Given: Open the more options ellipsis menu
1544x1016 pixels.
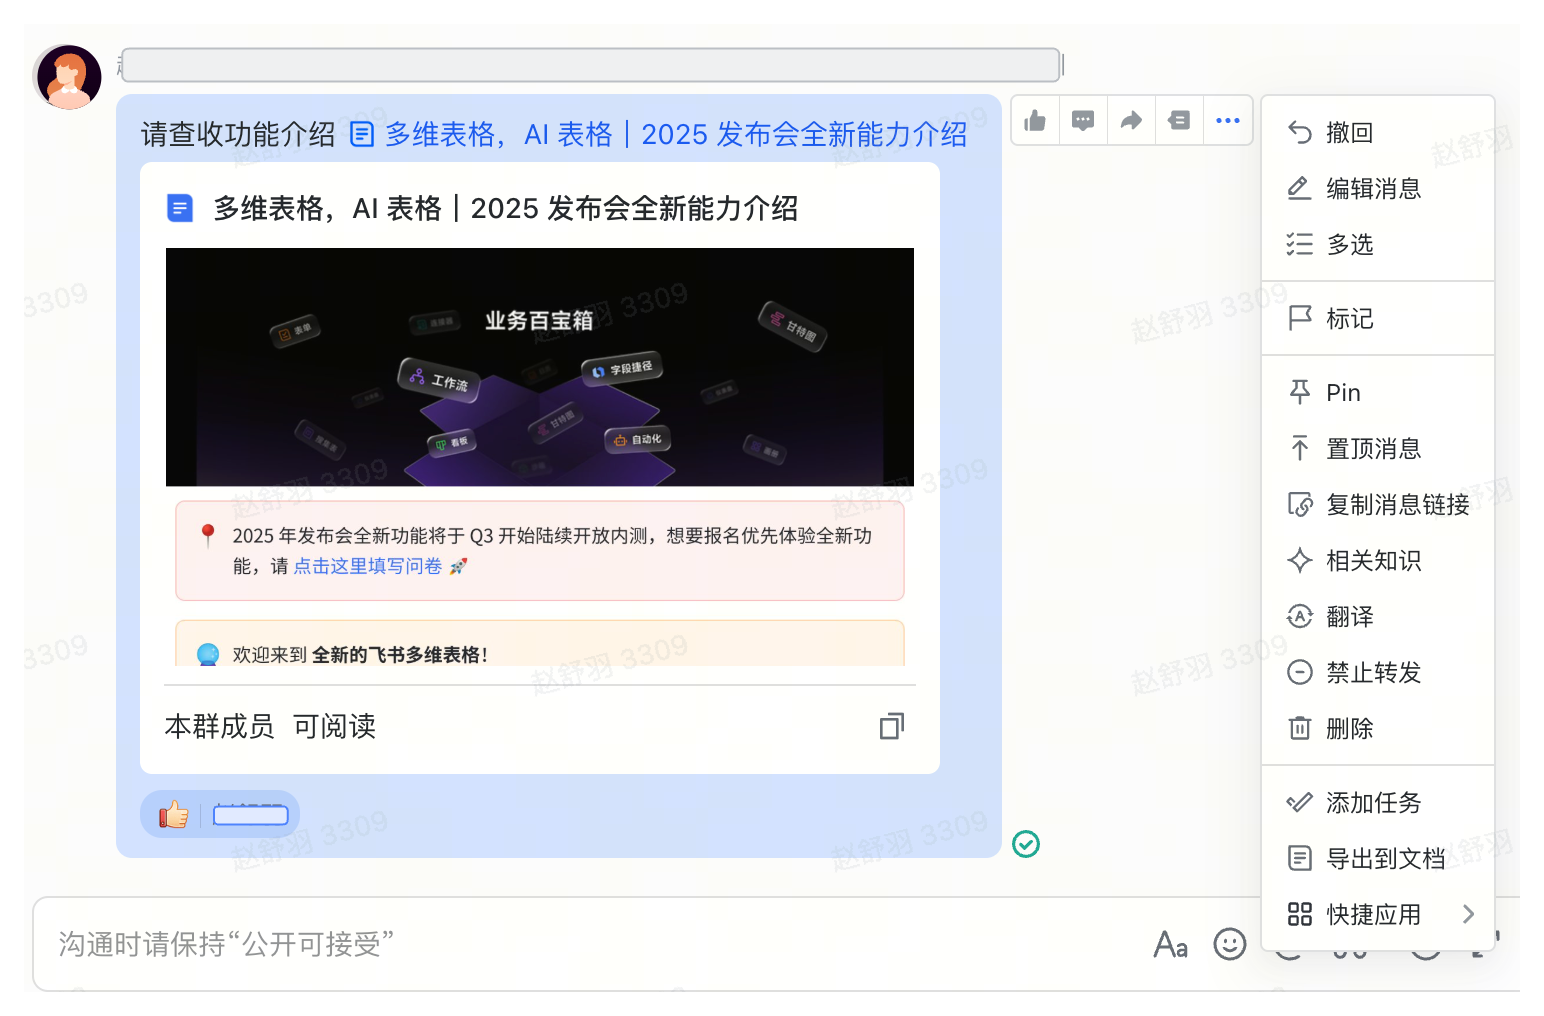Looking at the screenshot, I should [x=1228, y=121].
